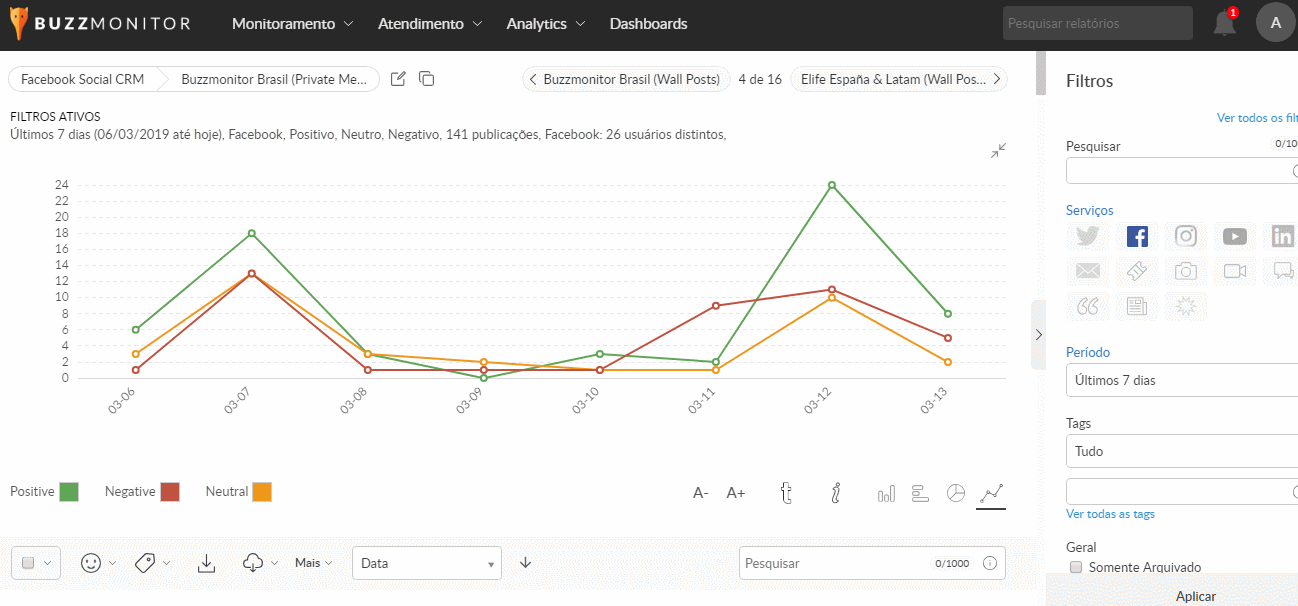
Task: Open the notifications bell icon
Action: 1224,24
